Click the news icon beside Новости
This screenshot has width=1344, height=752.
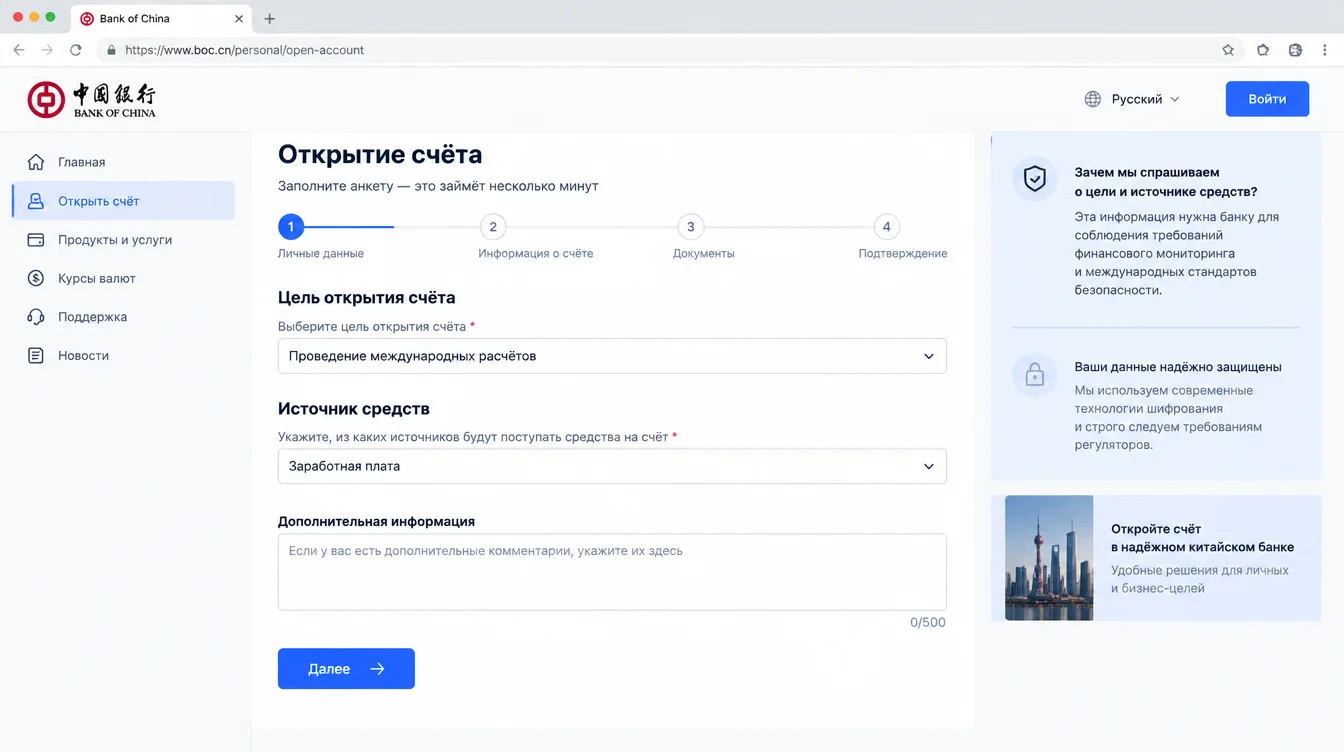(x=36, y=355)
